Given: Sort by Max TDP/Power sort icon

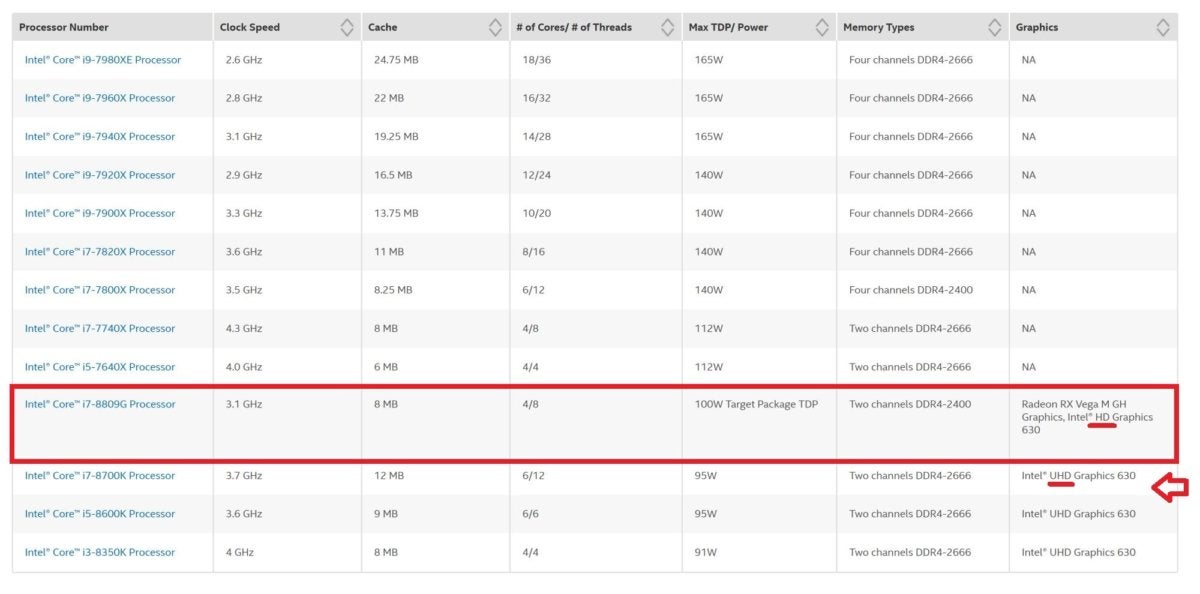Looking at the screenshot, I should [x=822, y=27].
